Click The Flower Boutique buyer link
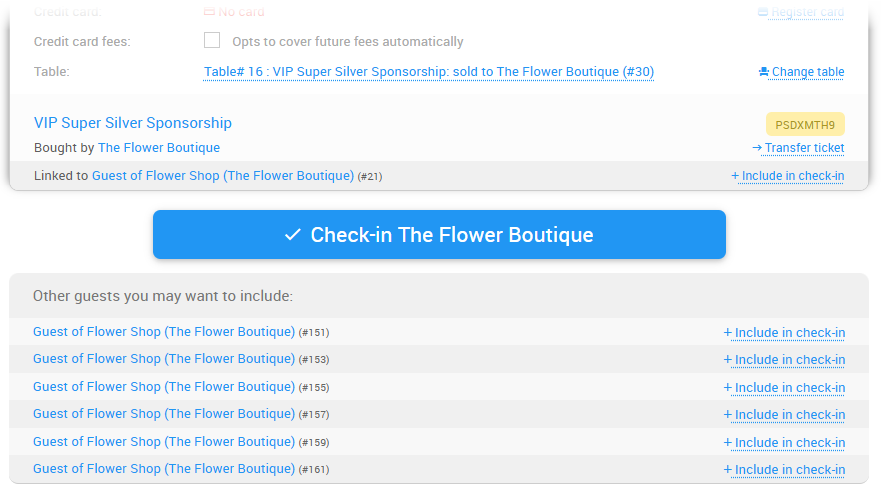 [x=159, y=148]
